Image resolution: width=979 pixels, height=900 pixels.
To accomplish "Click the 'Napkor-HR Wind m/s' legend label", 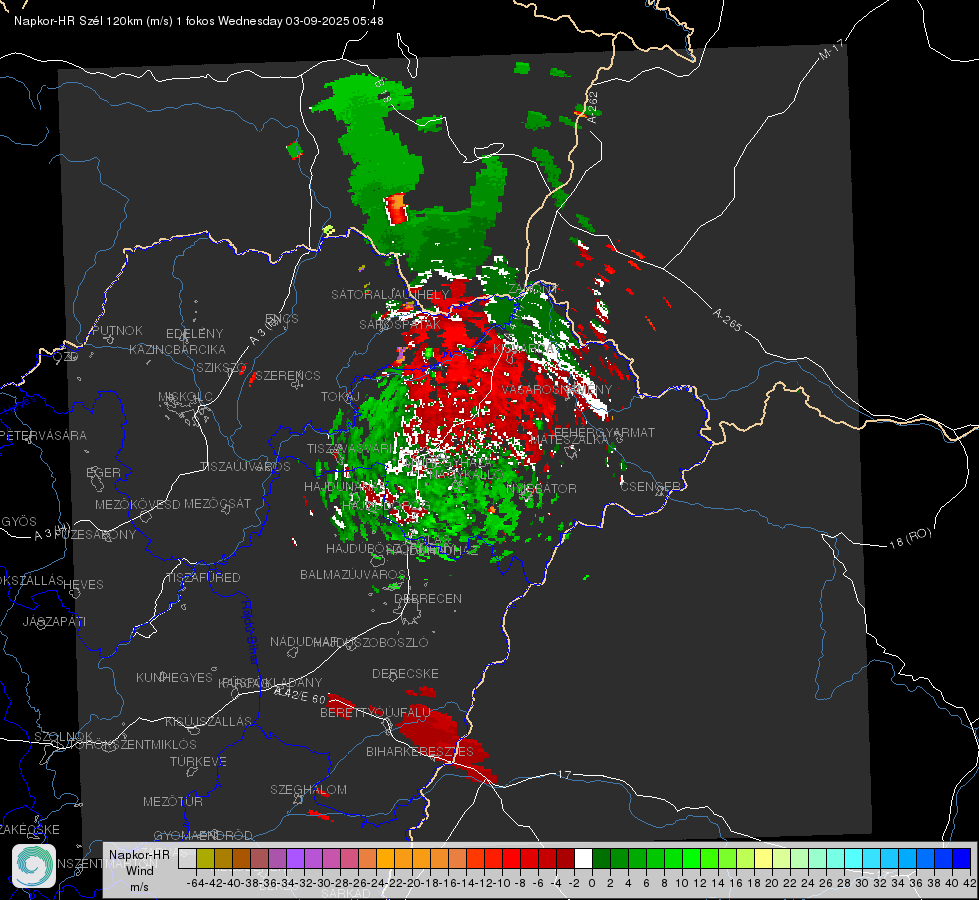I will tap(139, 870).
